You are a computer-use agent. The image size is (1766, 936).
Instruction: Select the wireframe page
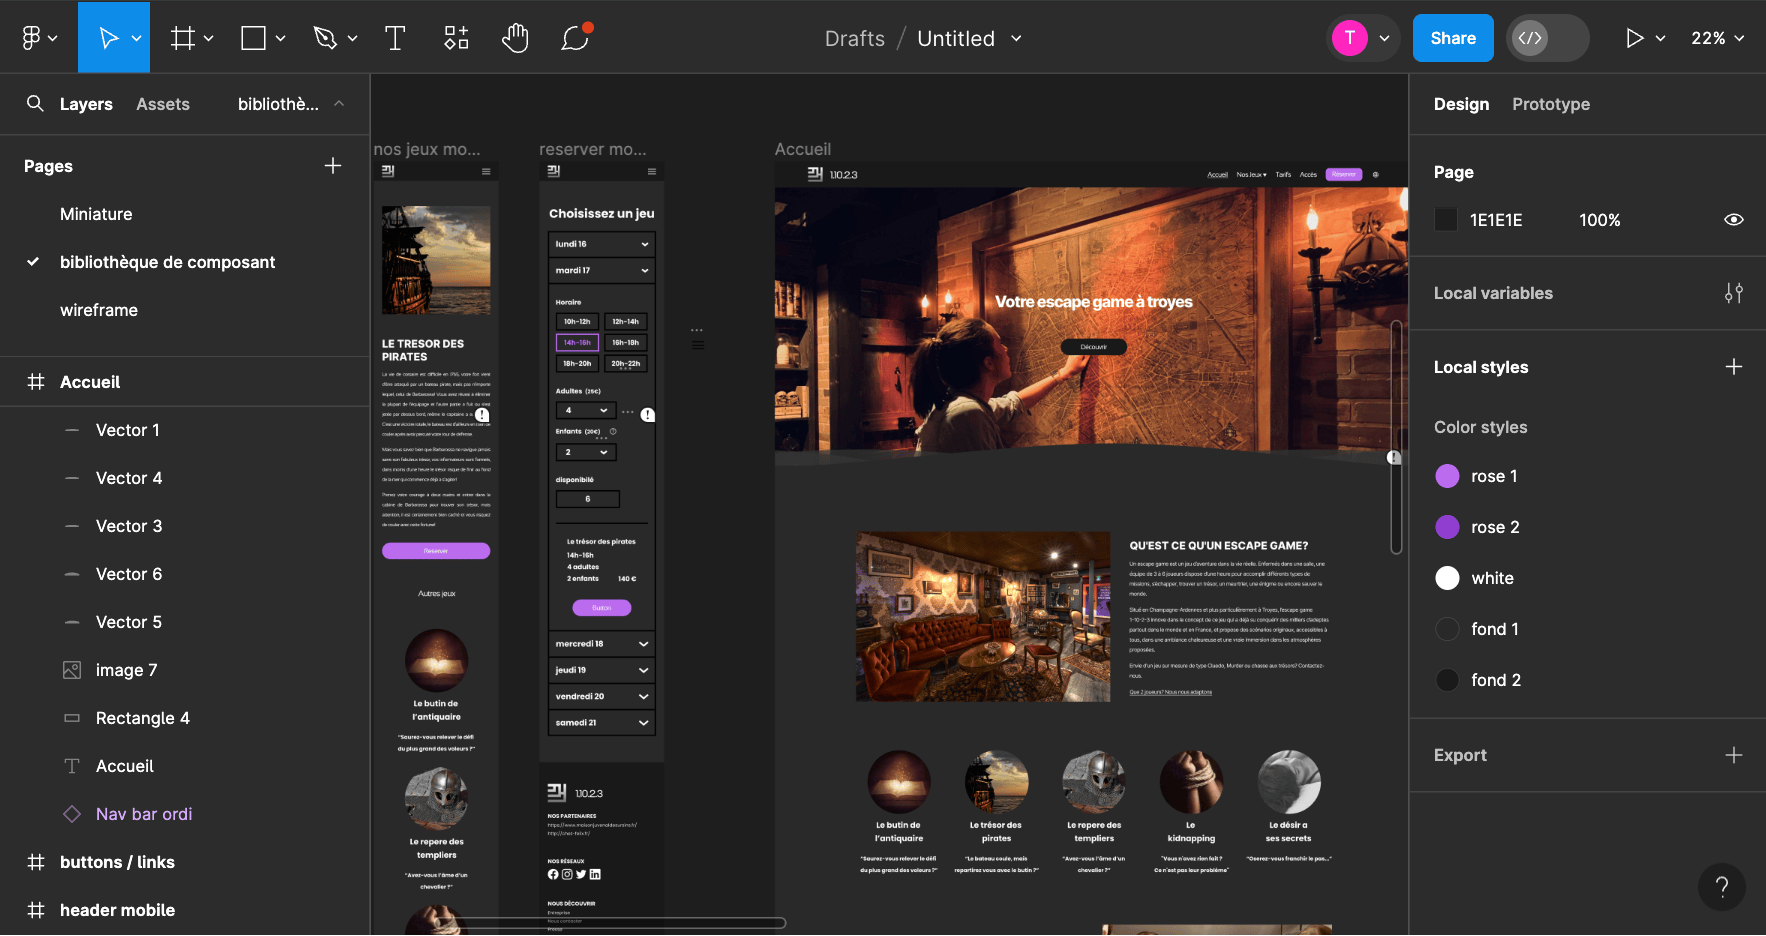point(99,310)
